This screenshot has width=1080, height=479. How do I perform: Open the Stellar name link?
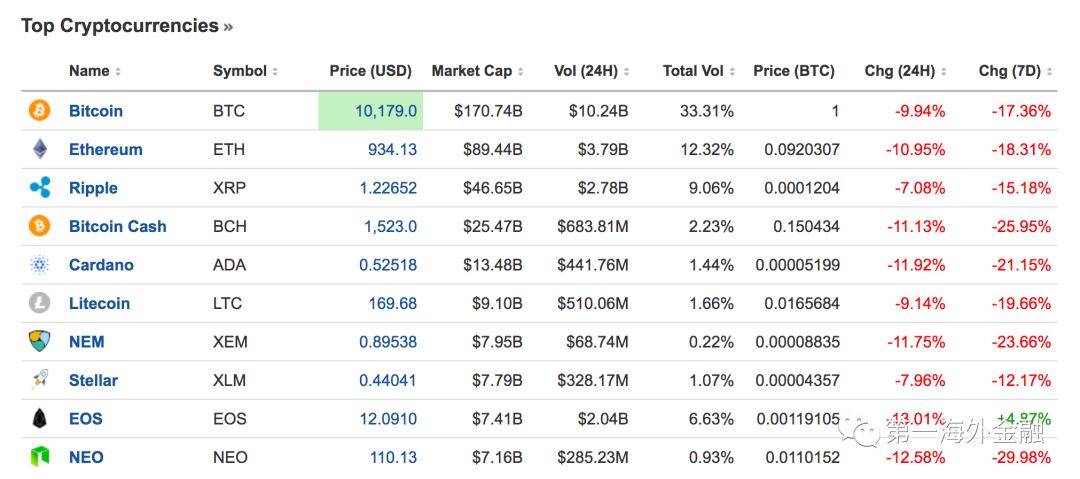pyautogui.click(x=93, y=380)
